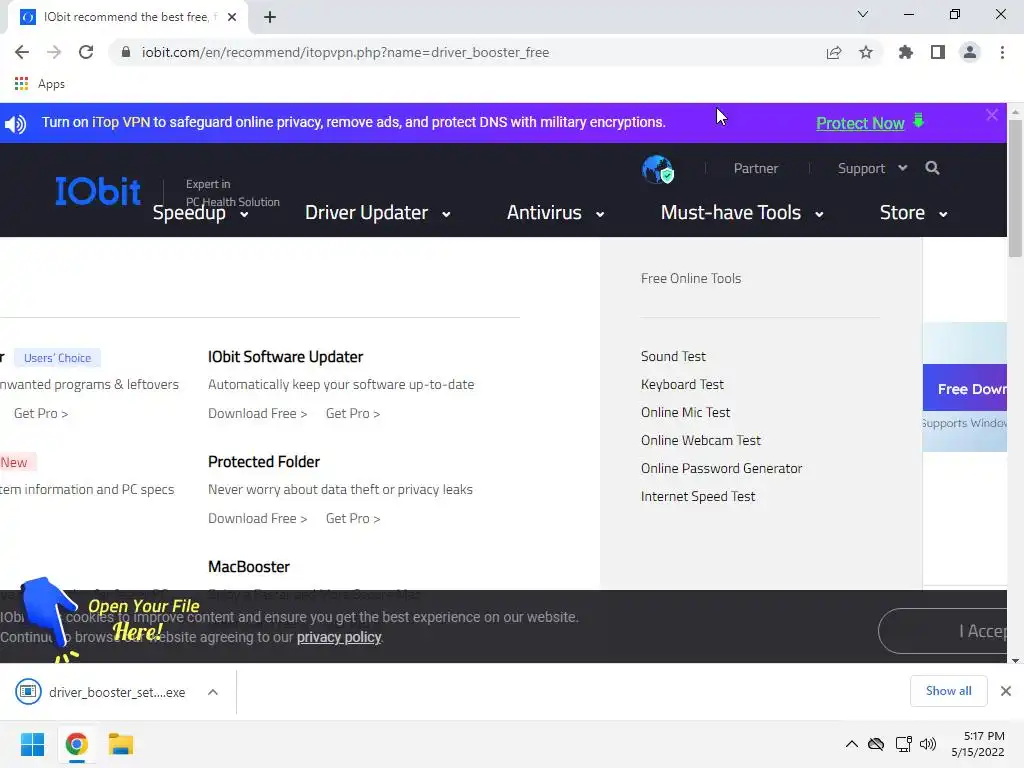Bookmark this page with the star icon
Screen dimensions: 1024x768
pyautogui.click(x=866, y=52)
